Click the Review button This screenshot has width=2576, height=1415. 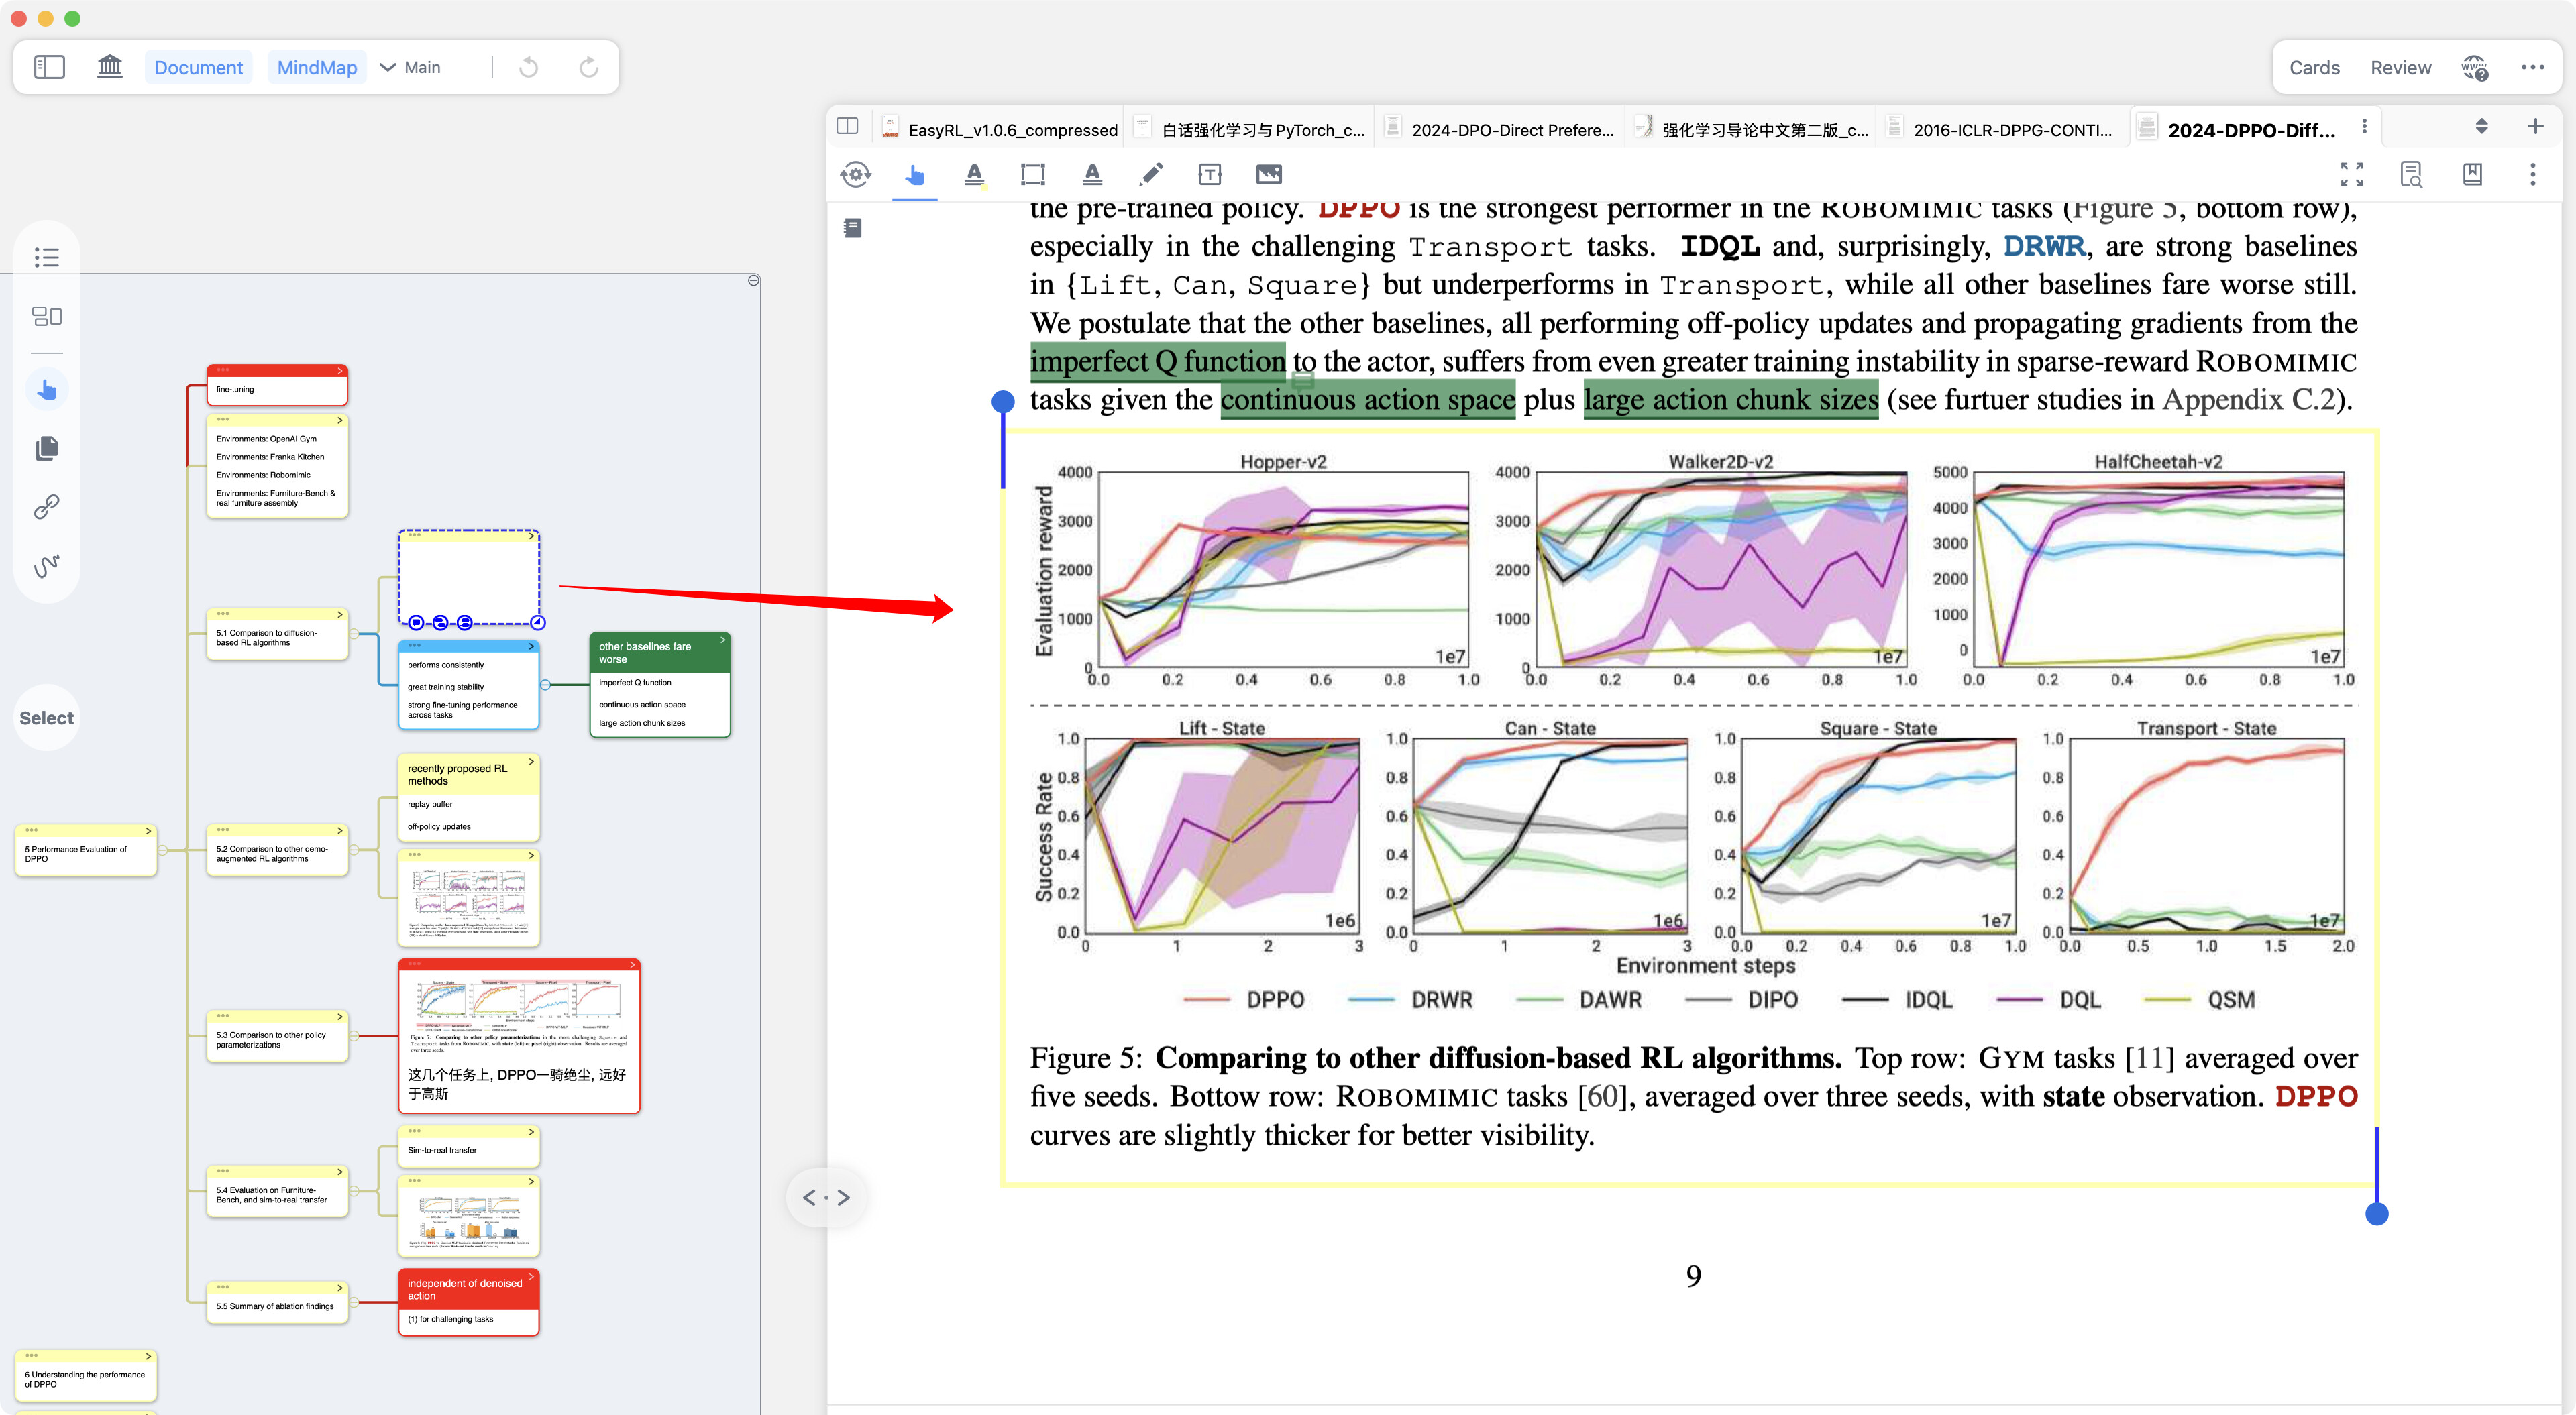click(x=2400, y=68)
